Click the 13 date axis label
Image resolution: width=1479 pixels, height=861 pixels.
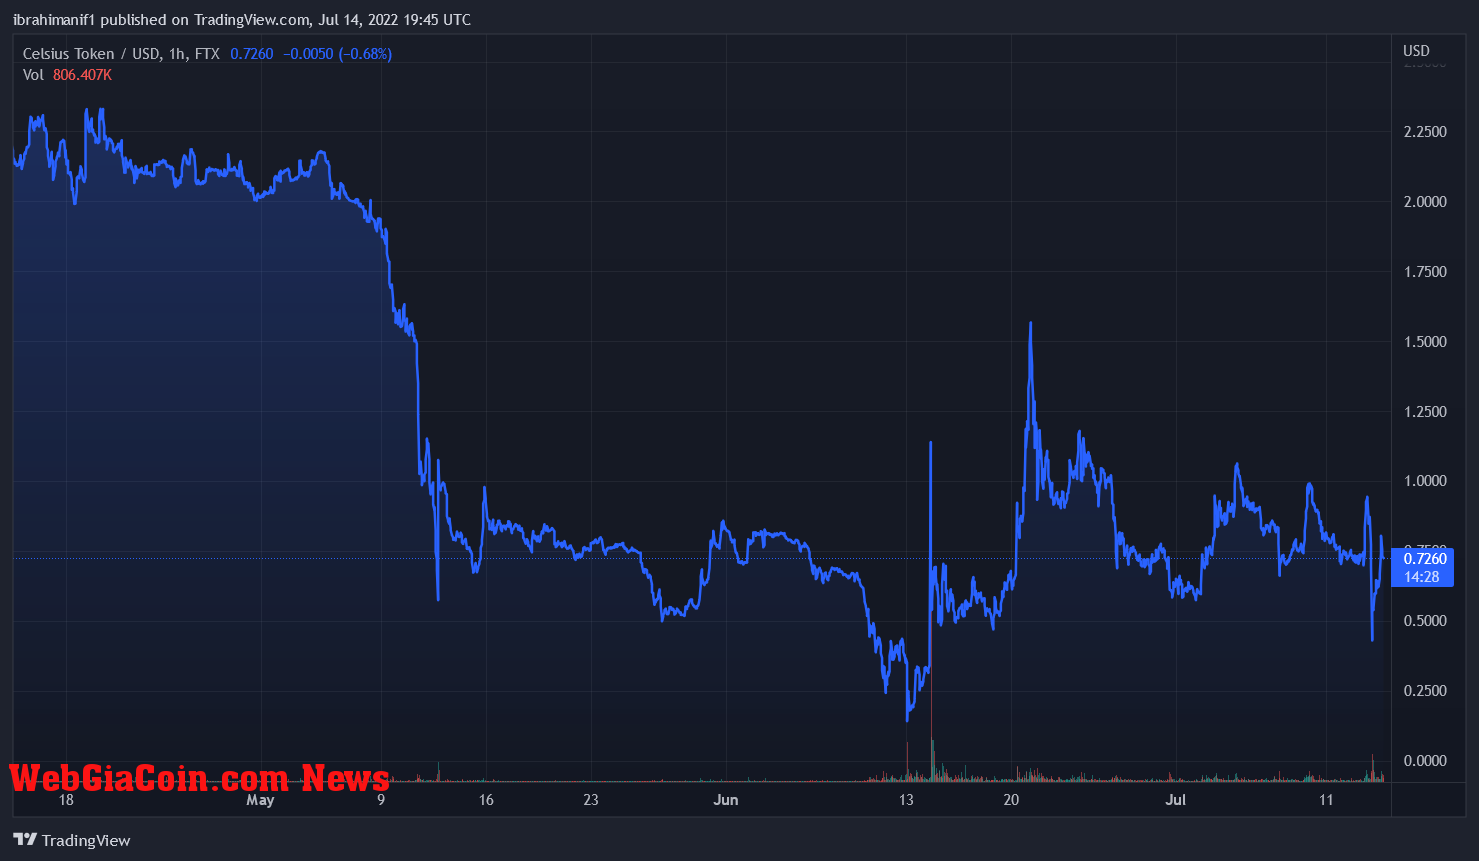point(906,800)
